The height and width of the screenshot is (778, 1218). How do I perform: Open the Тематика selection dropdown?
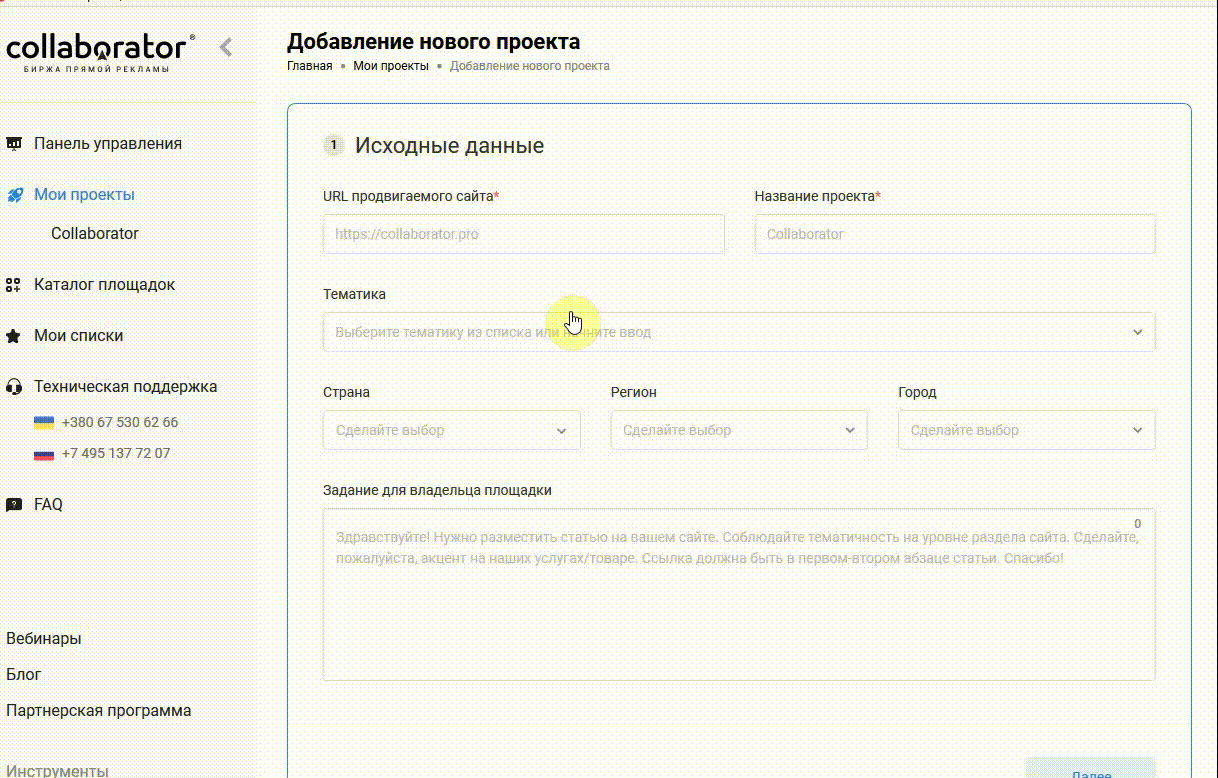738,331
